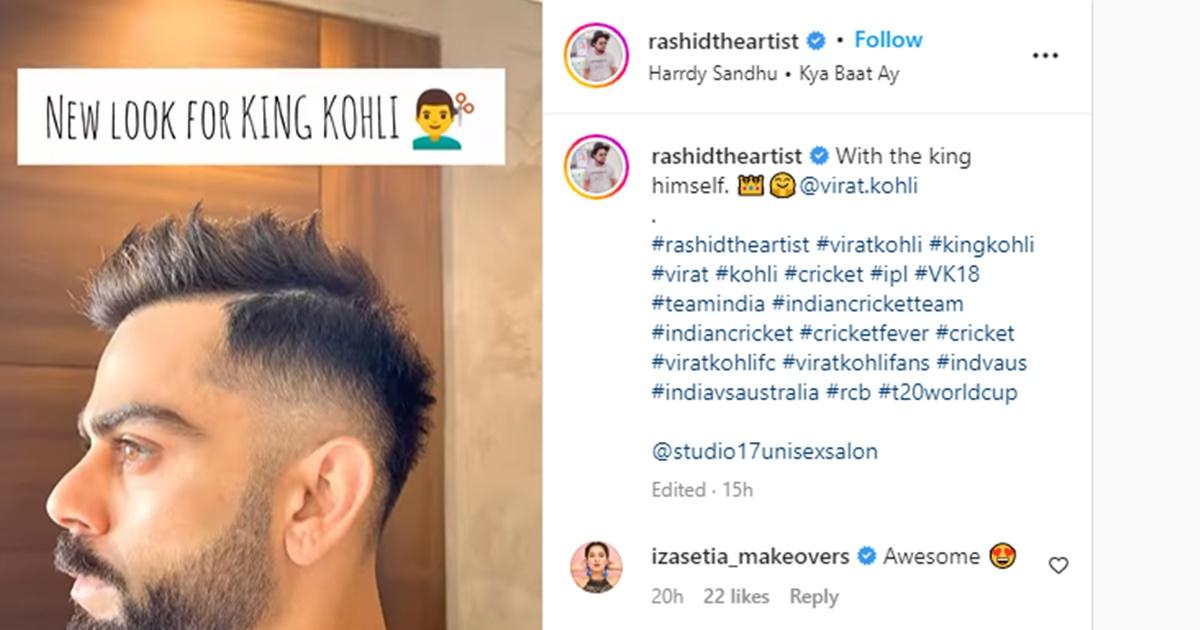This screenshot has width=1200, height=630.
Task: Click the post photo of the haircut
Action: (271, 315)
